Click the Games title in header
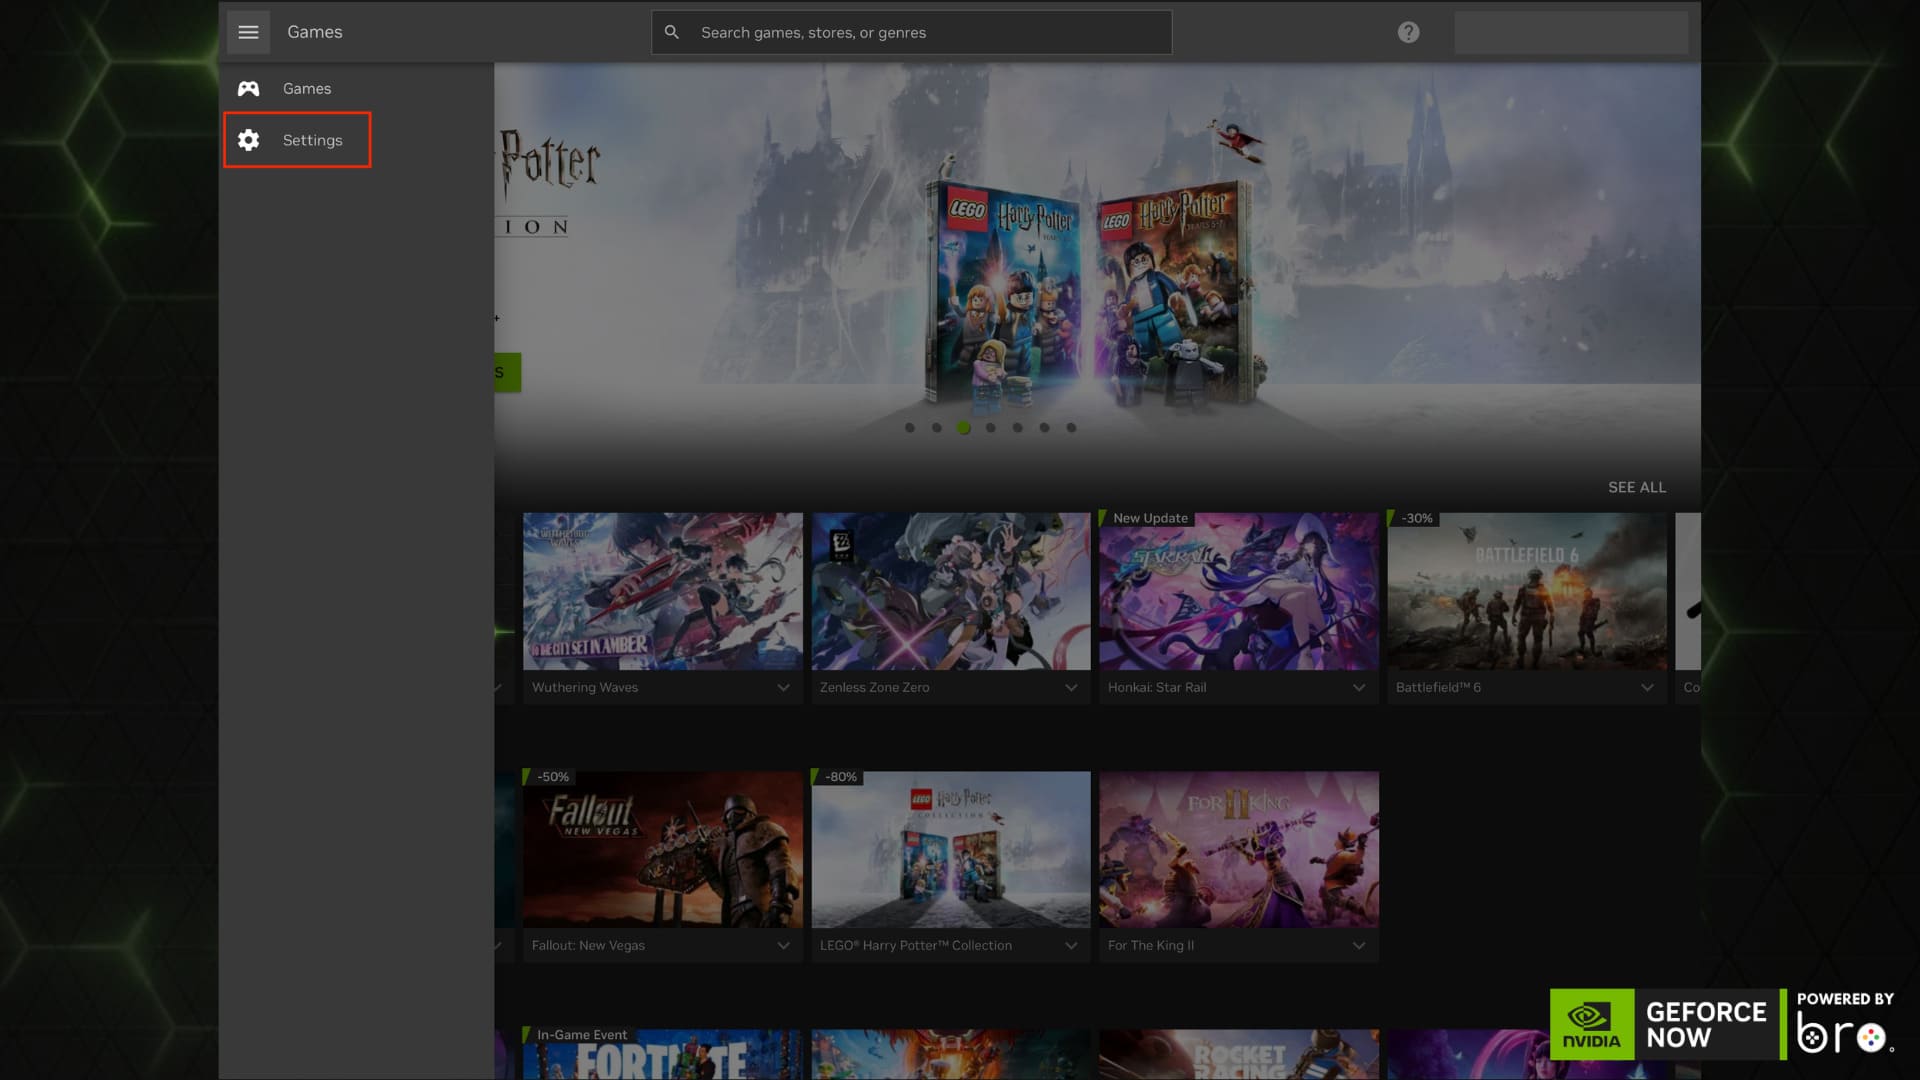Viewport: 1920px width, 1080px height. tap(315, 32)
